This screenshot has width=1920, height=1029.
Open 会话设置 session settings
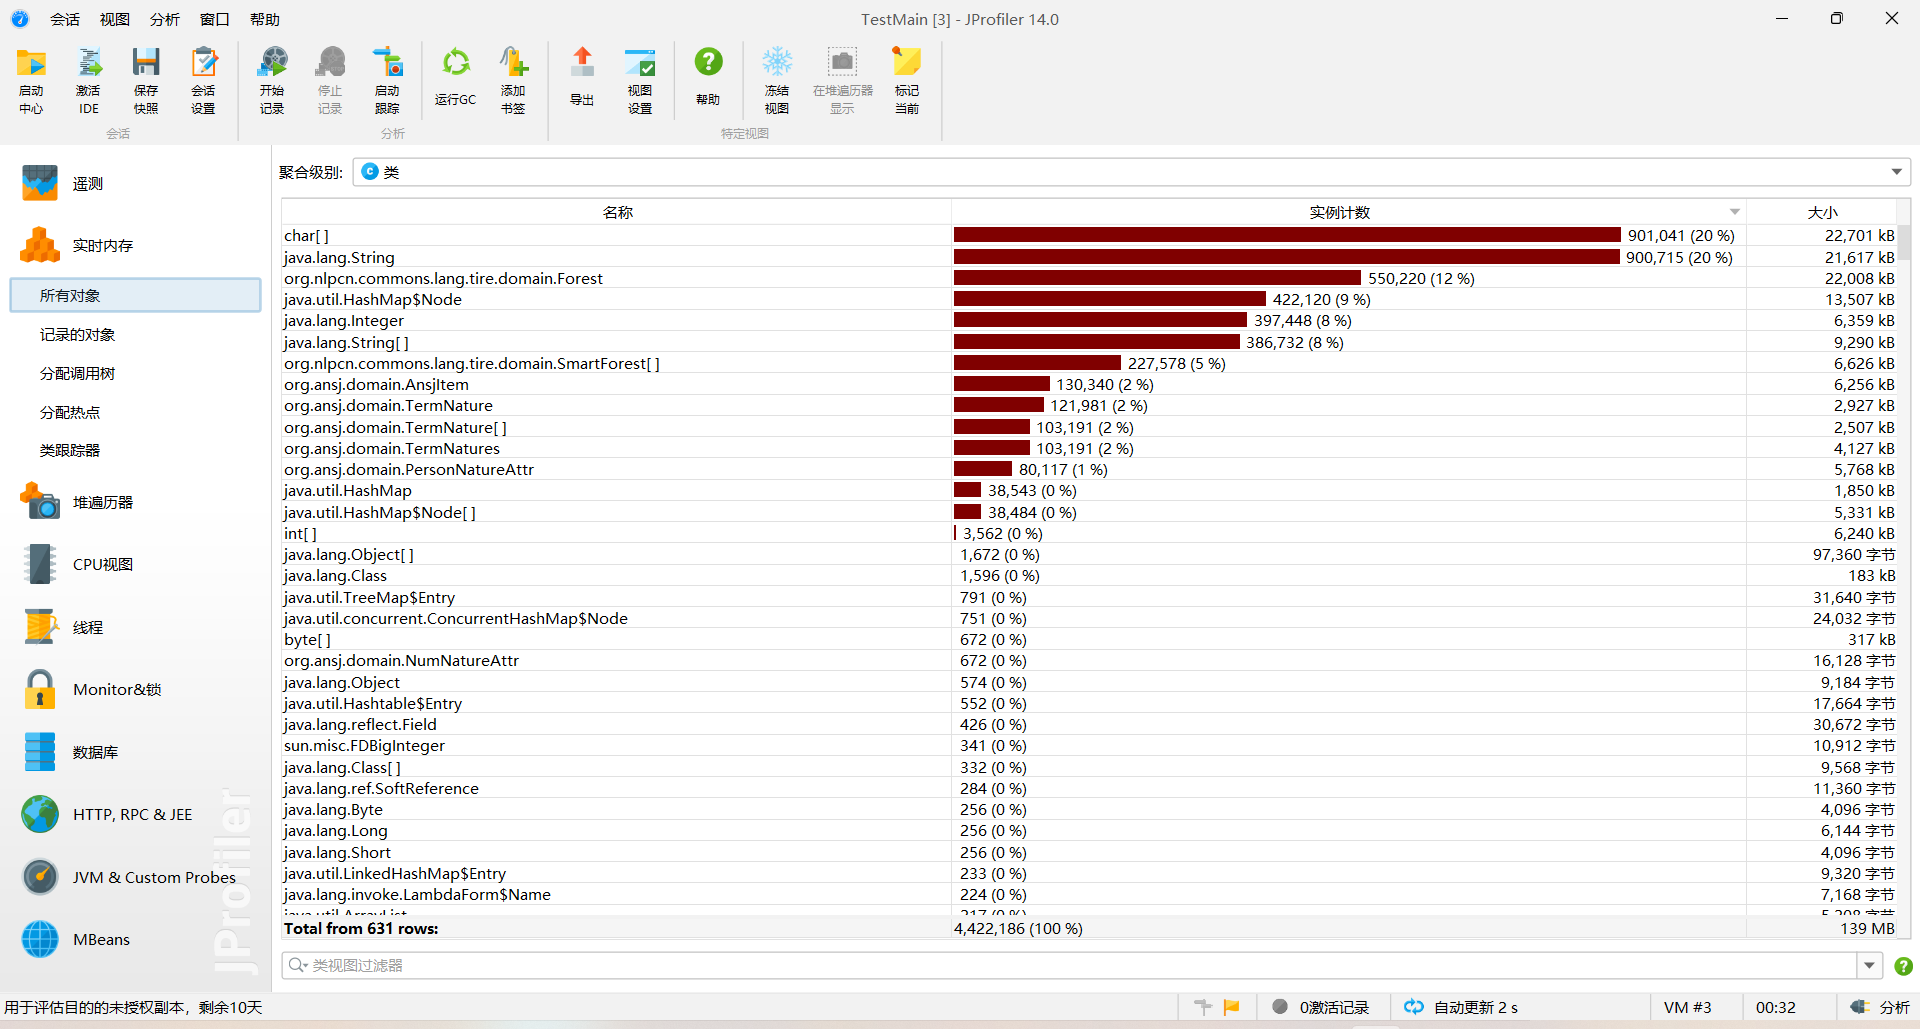tap(204, 80)
